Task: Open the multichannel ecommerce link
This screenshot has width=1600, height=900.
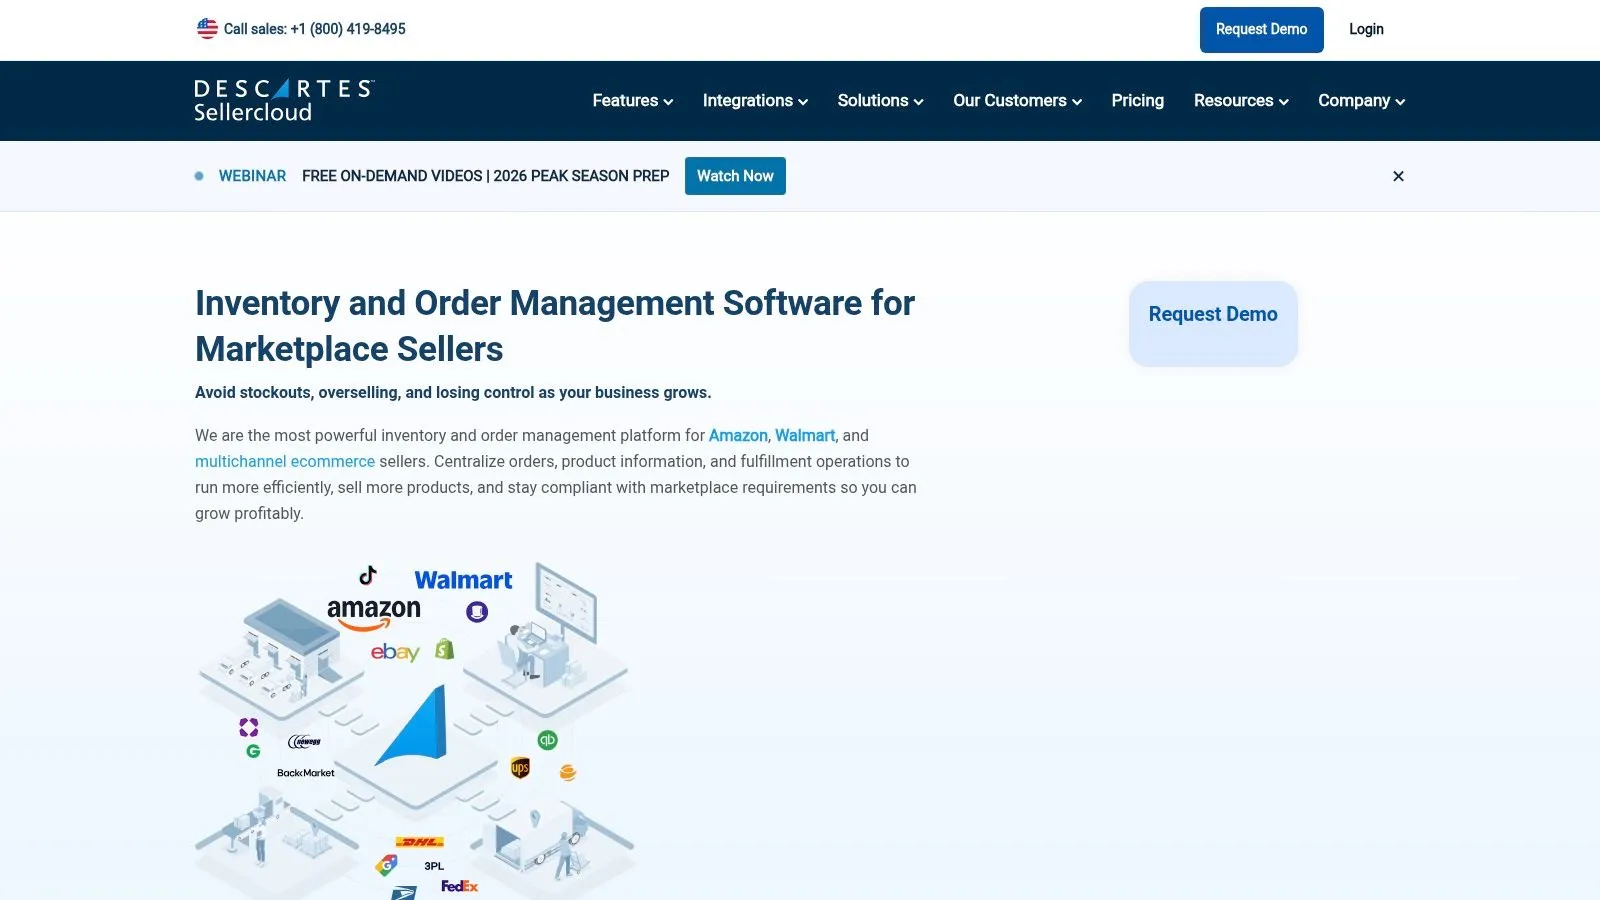Action: tap(285, 461)
